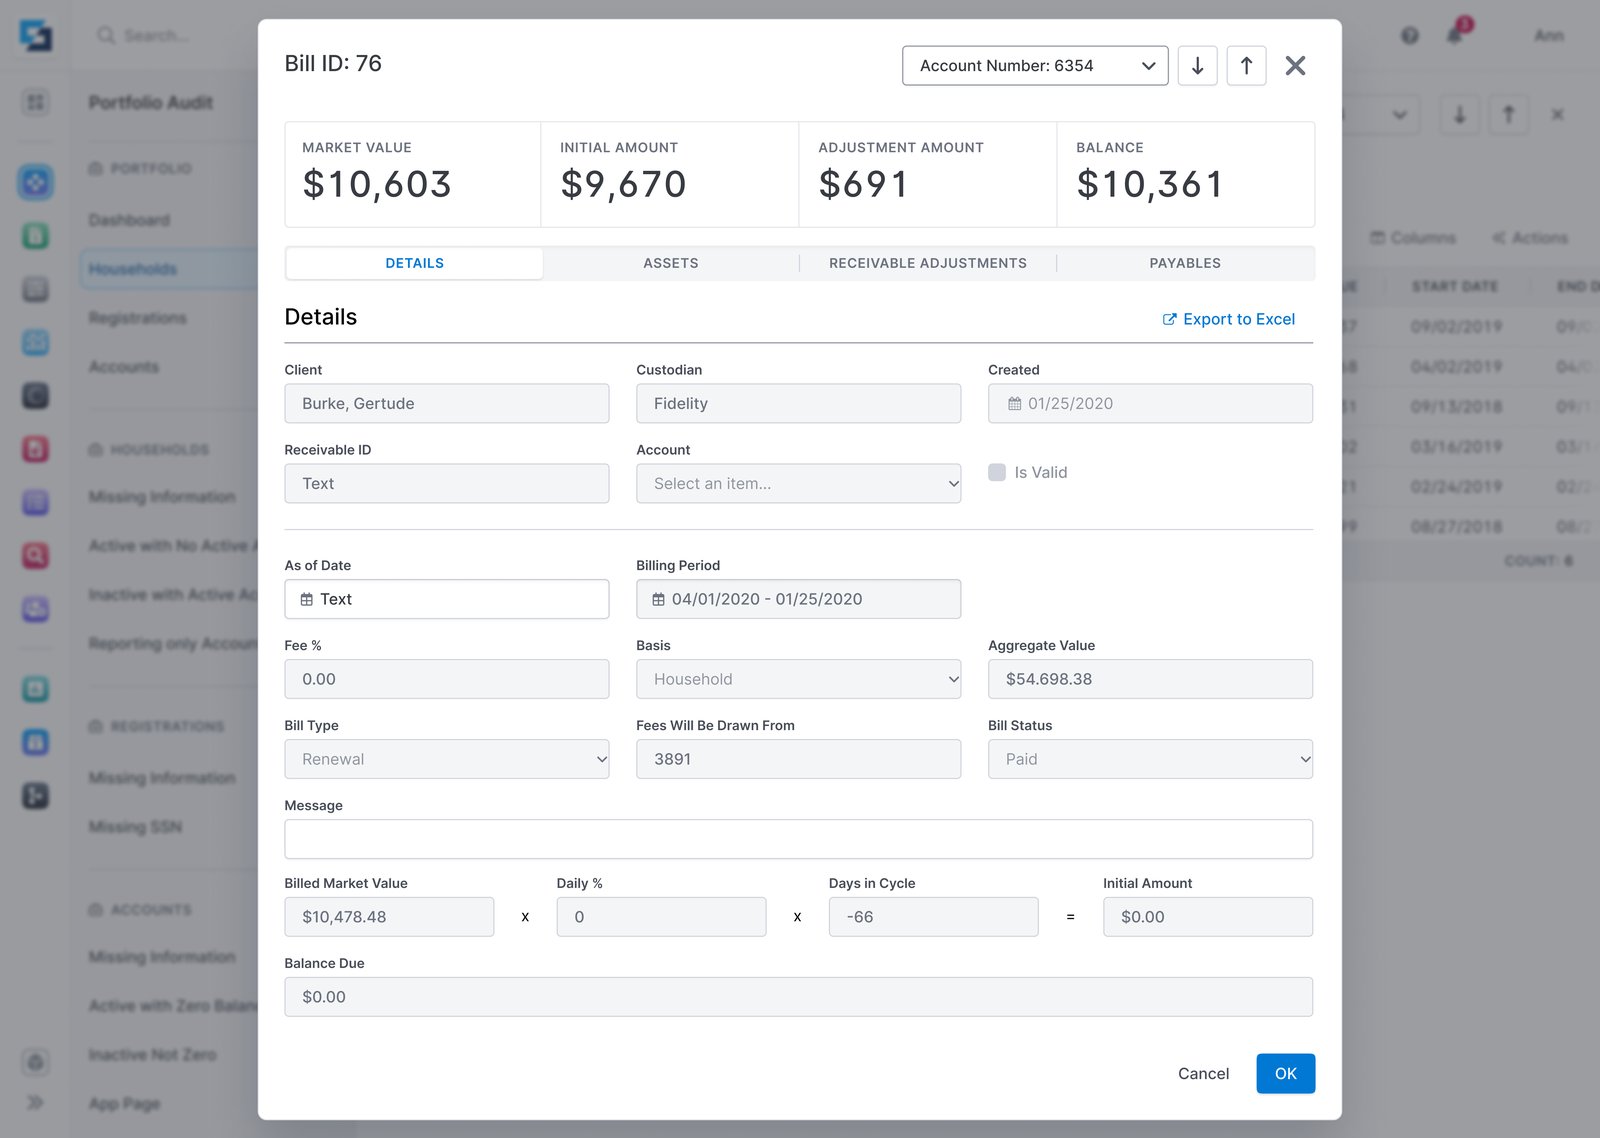This screenshot has width=1600, height=1138.
Task: Toggle the Is Valid checkbox
Action: (x=997, y=472)
